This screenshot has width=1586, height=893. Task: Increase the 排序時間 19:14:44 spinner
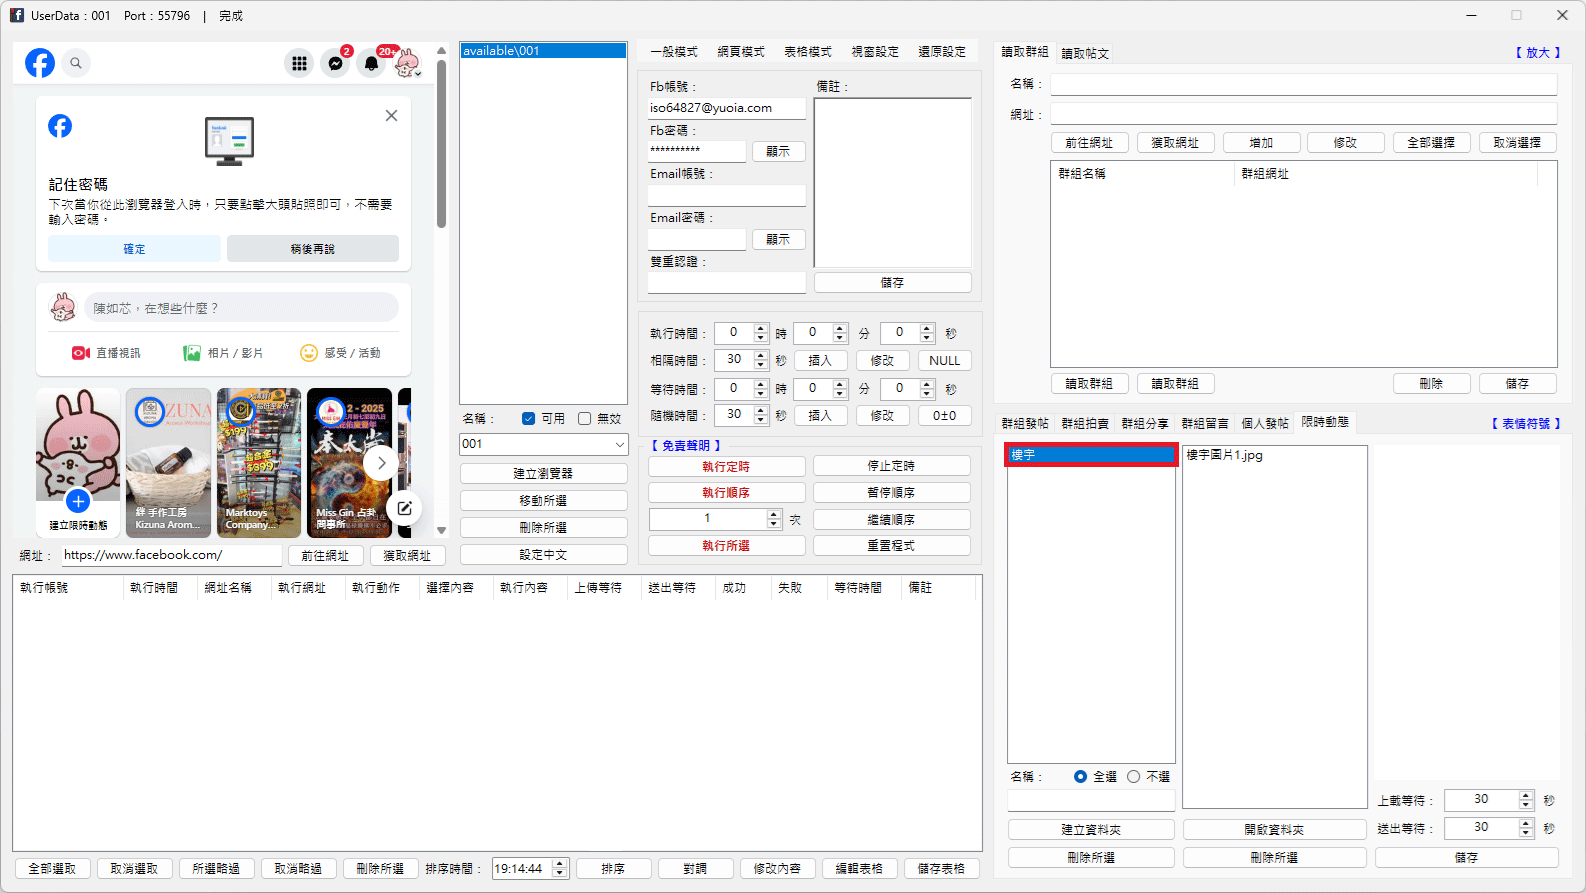(560, 864)
